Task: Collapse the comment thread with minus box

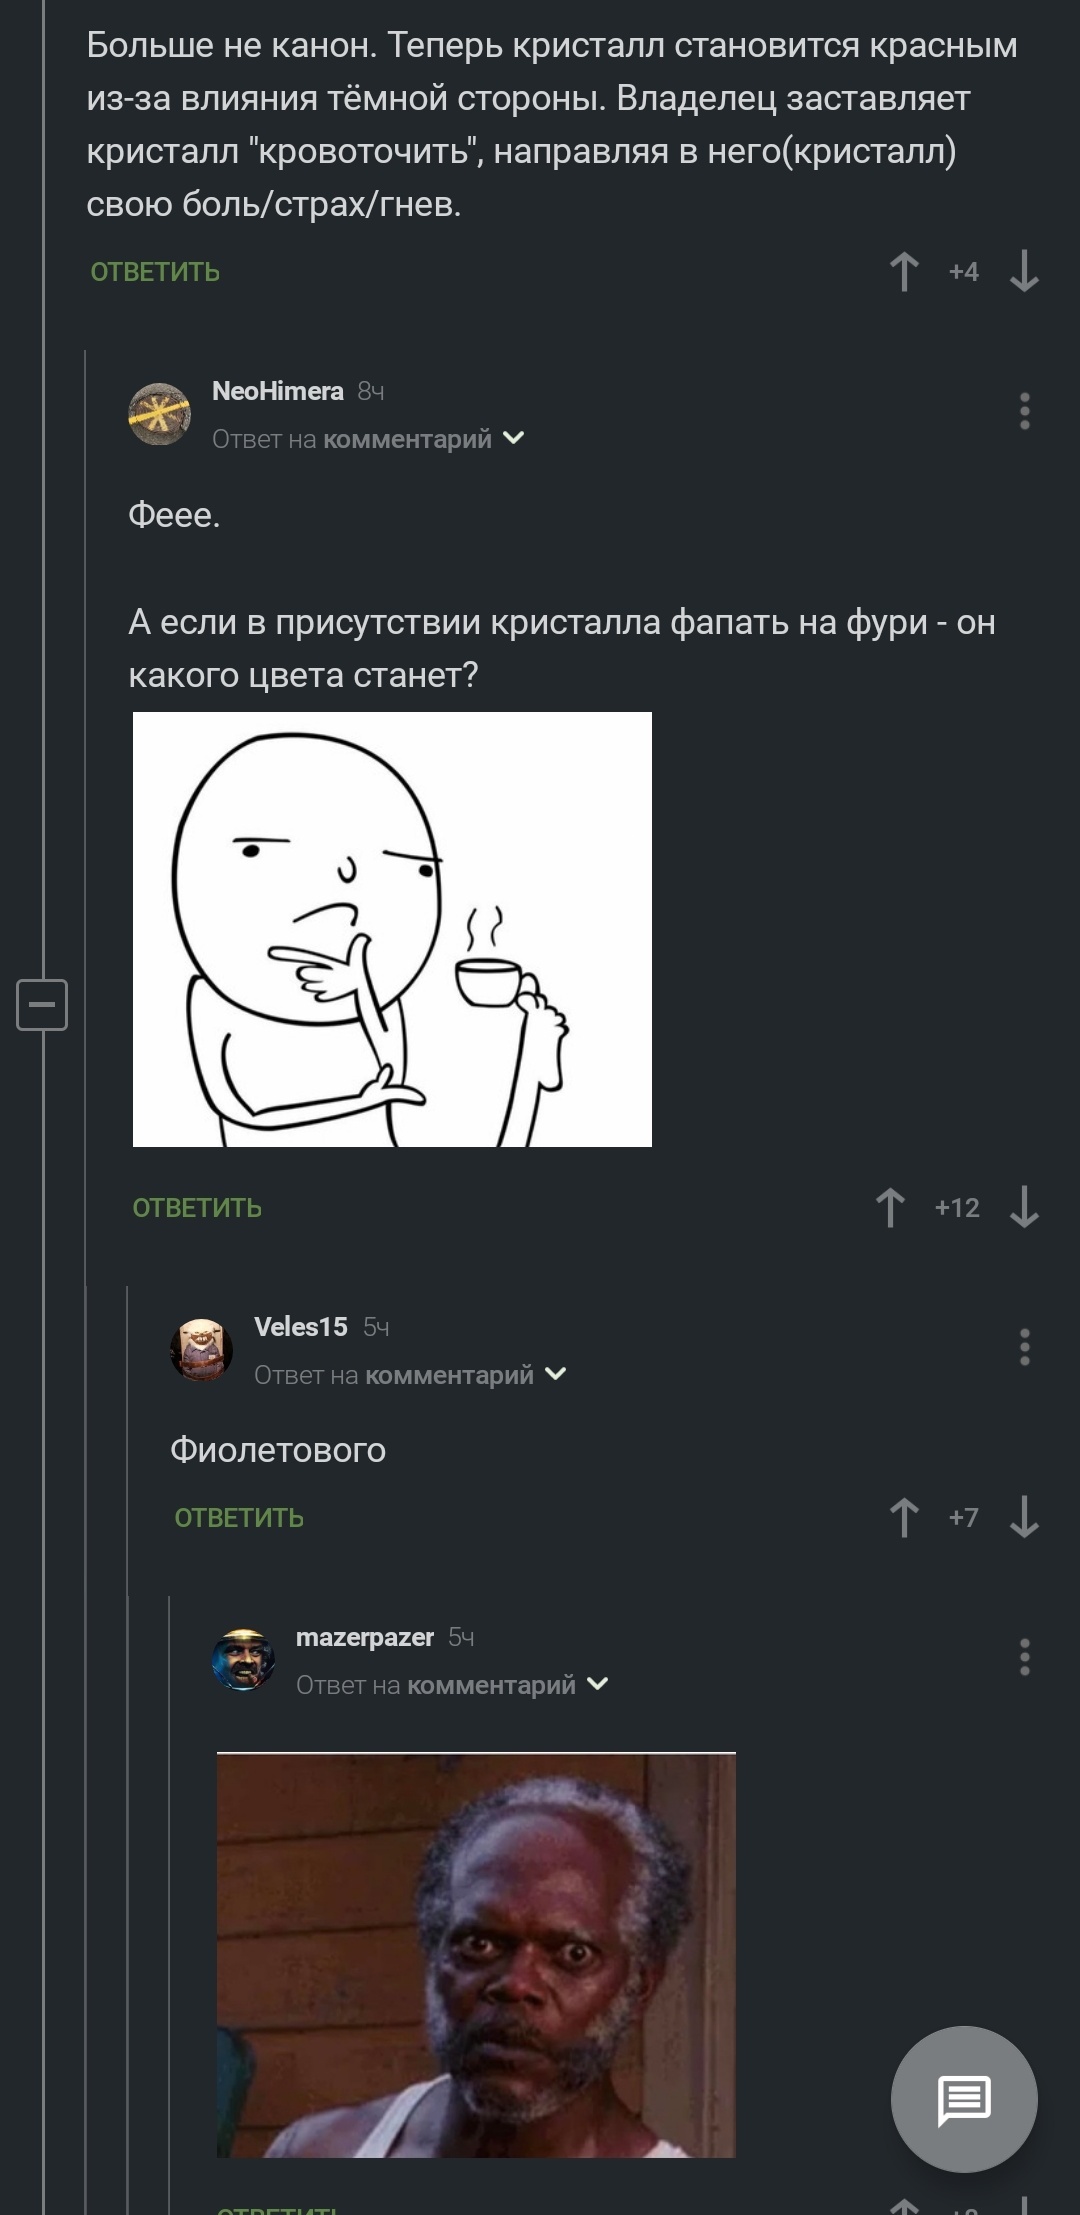Action: [x=42, y=1004]
